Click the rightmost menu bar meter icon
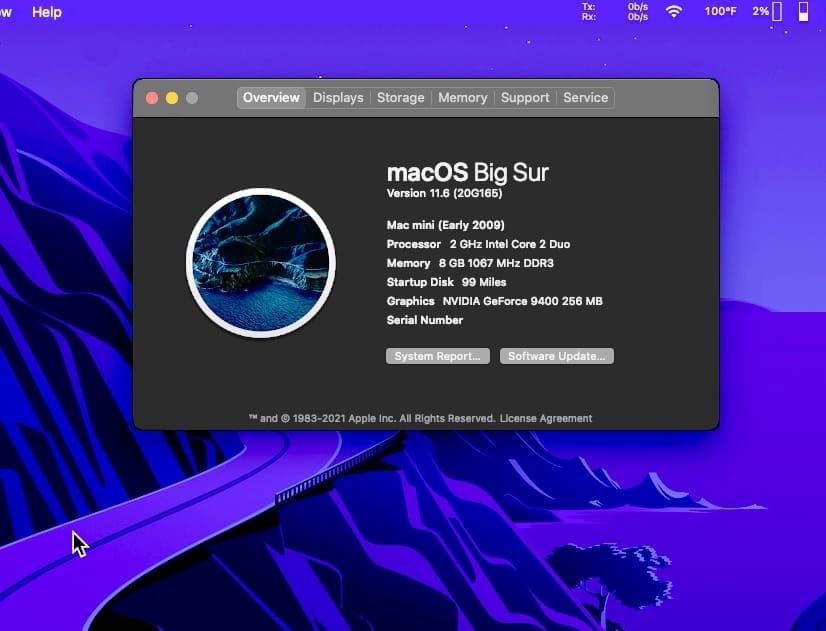The width and height of the screenshot is (826, 631). click(803, 12)
